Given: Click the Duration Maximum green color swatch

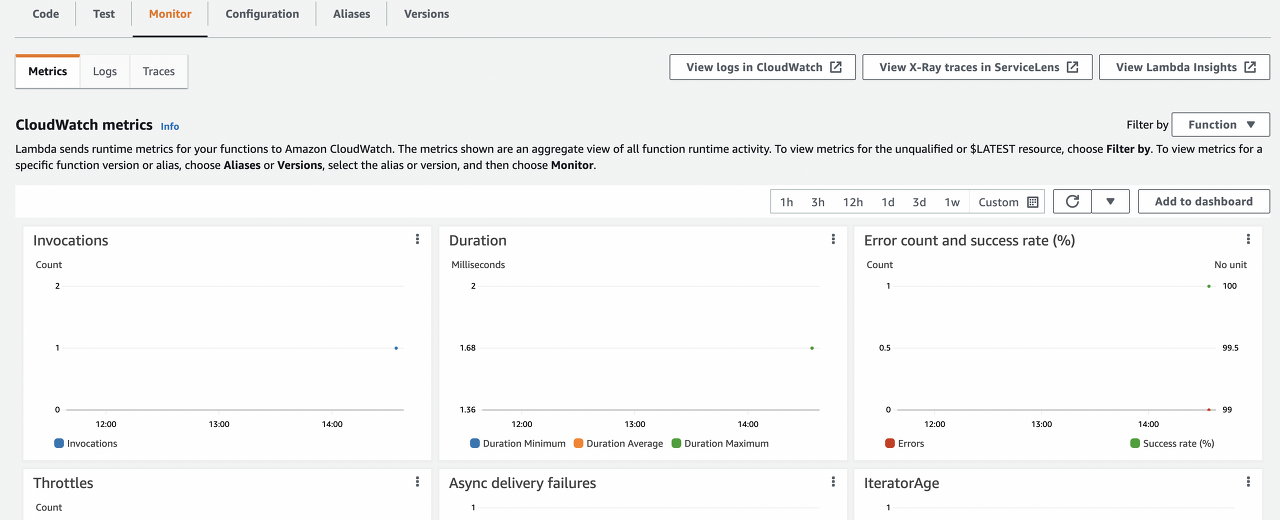Looking at the screenshot, I should tap(677, 443).
